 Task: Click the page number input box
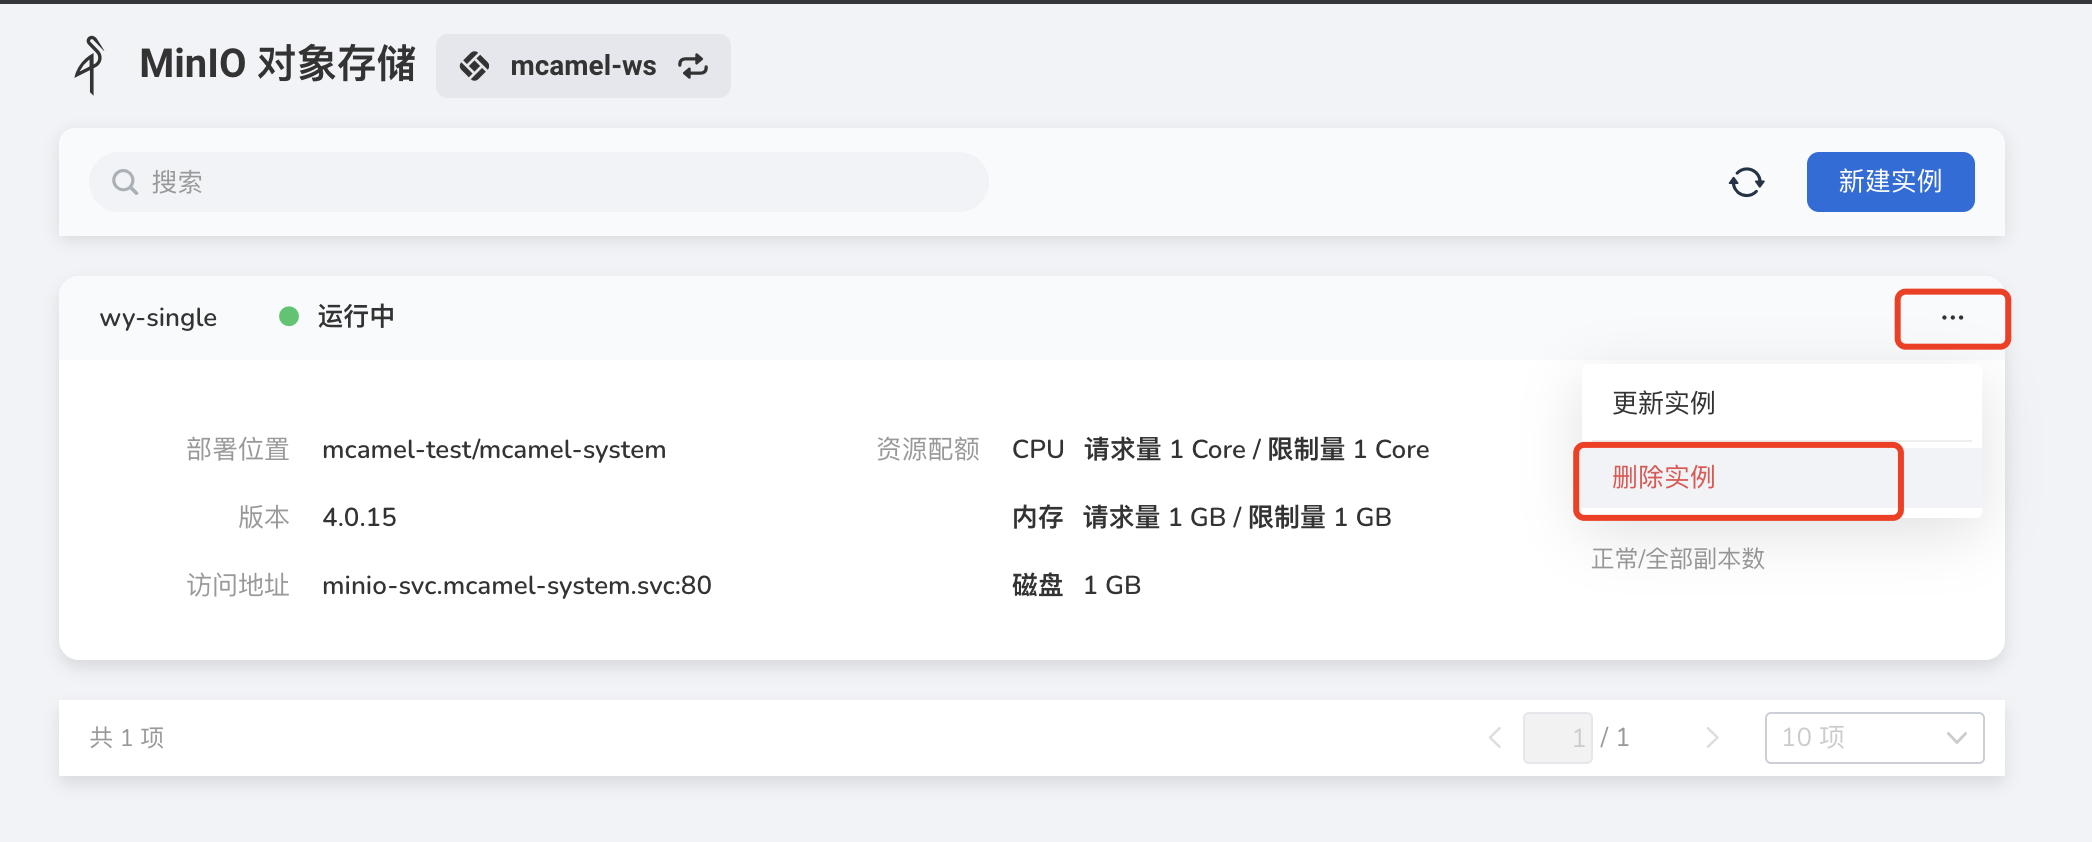1557,738
